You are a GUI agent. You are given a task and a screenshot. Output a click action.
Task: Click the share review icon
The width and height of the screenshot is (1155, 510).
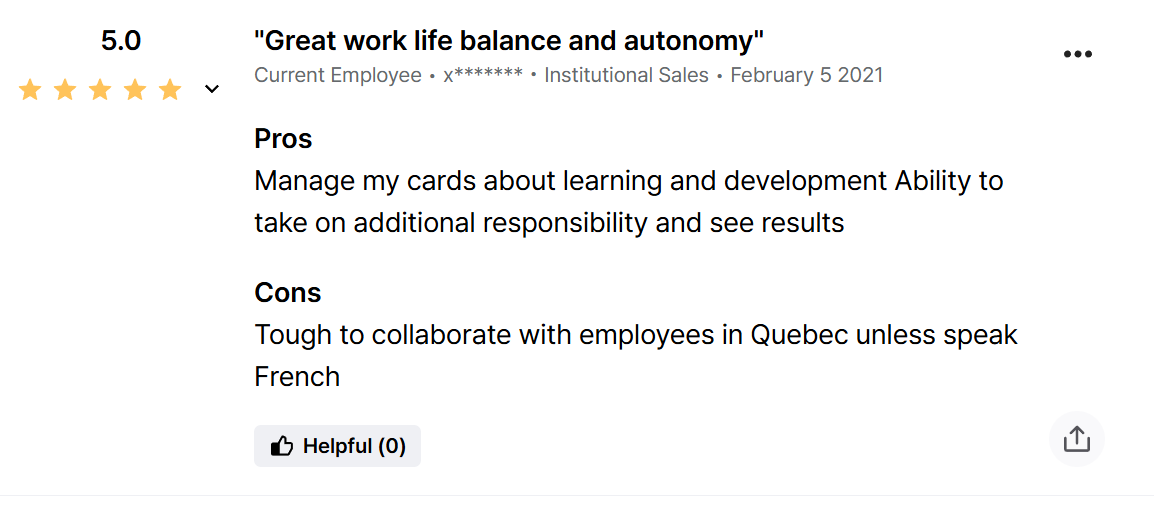click(x=1076, y=439)
